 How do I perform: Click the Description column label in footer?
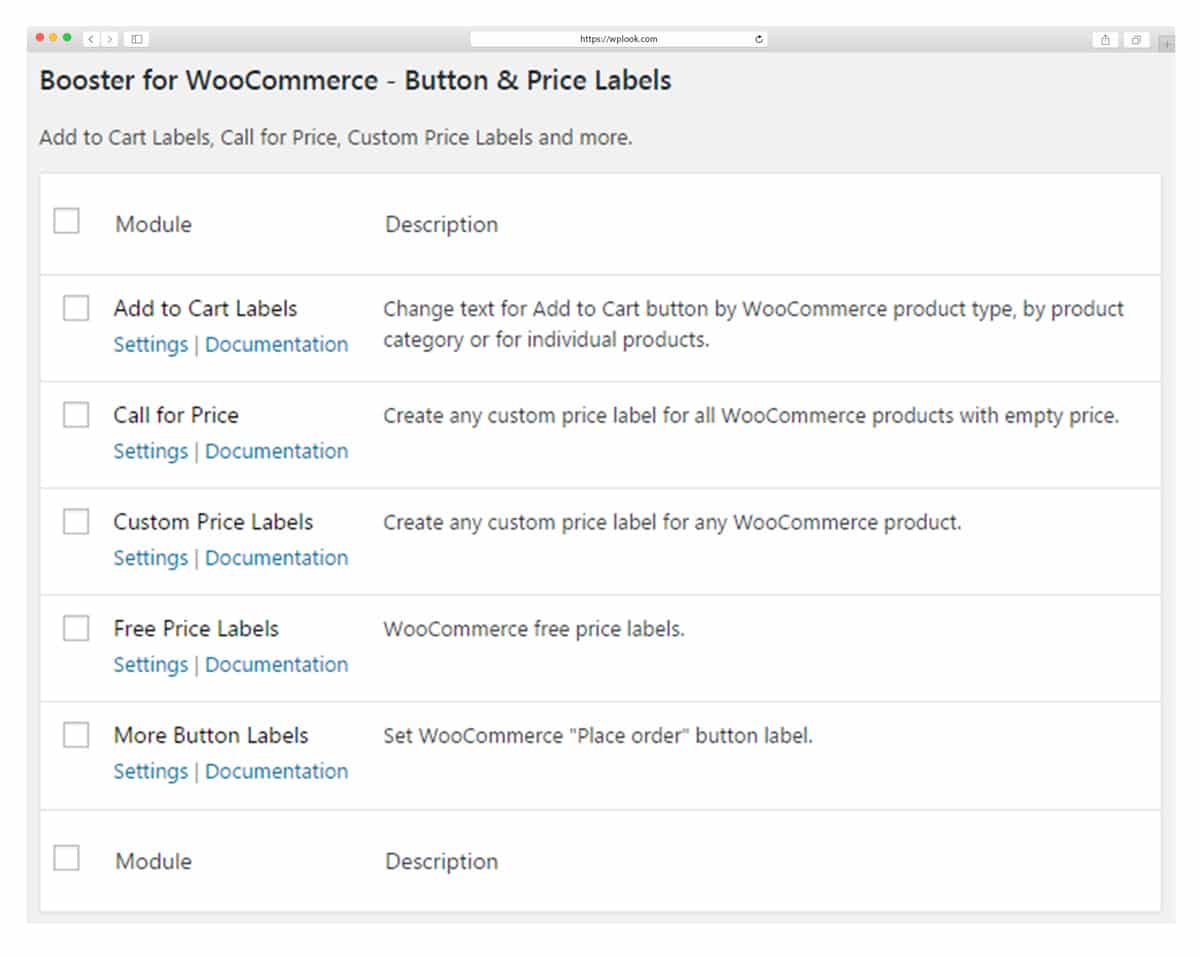coord(441,861)
